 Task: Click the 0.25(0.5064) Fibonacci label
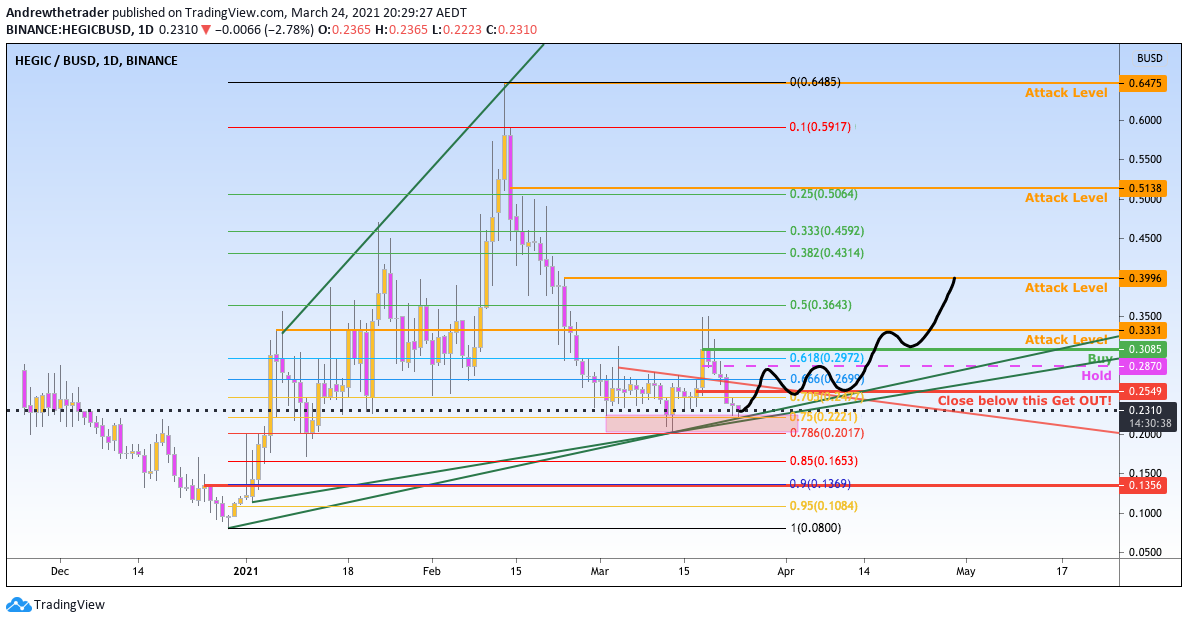point(824,194)
